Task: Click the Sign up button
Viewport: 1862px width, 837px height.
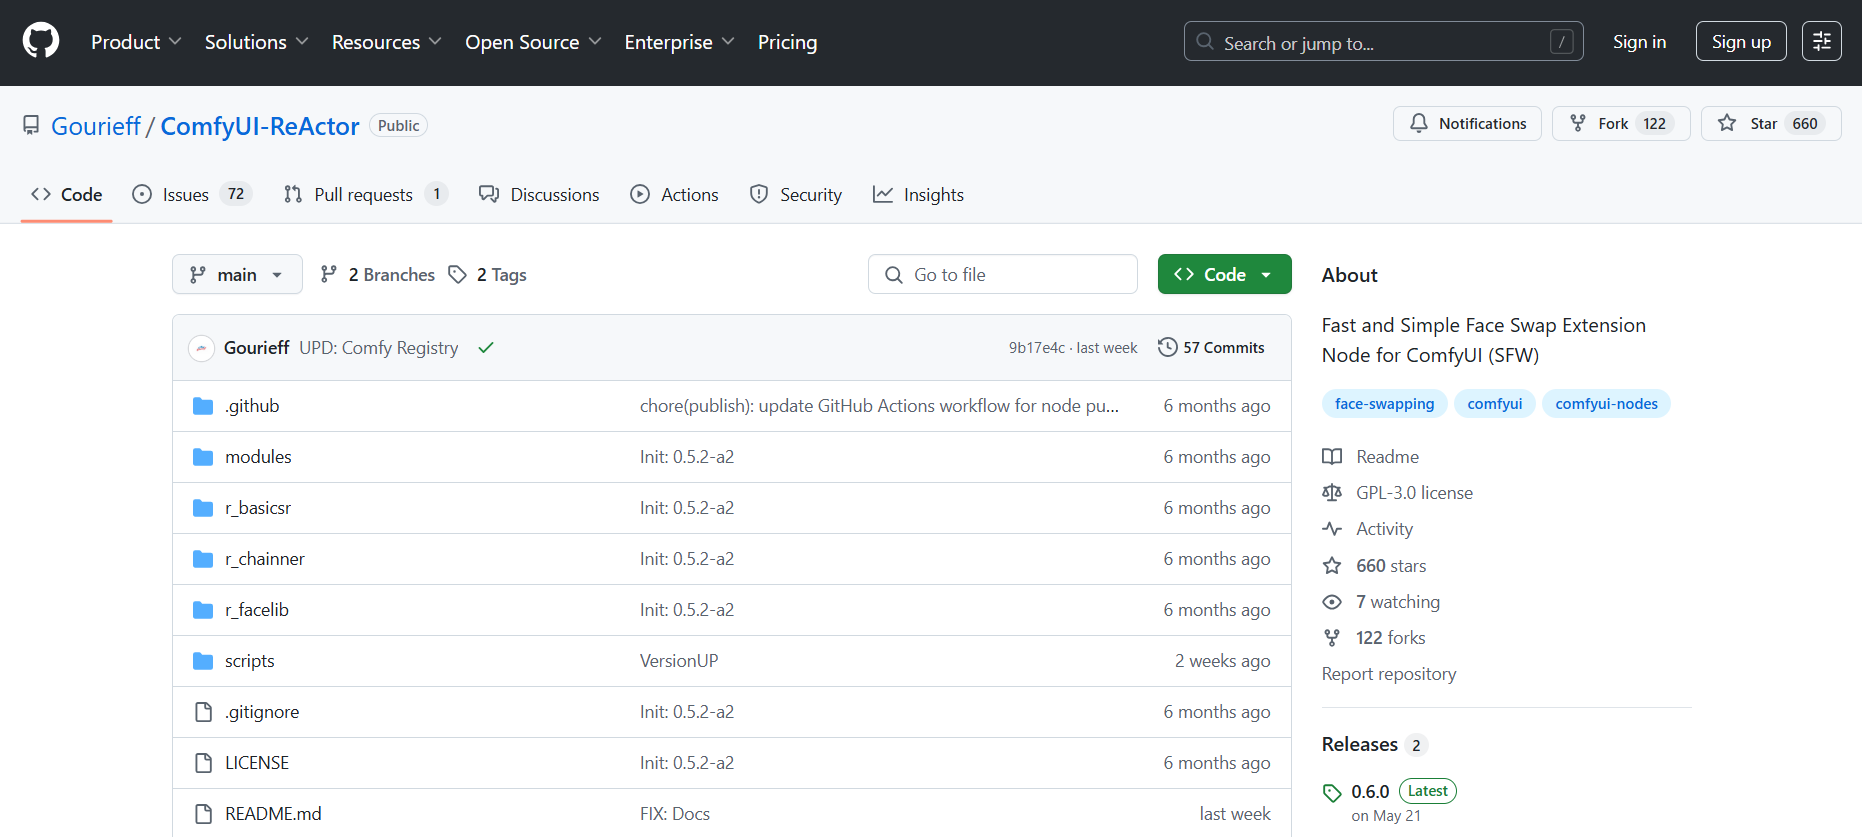Action: coord(1741,42)
